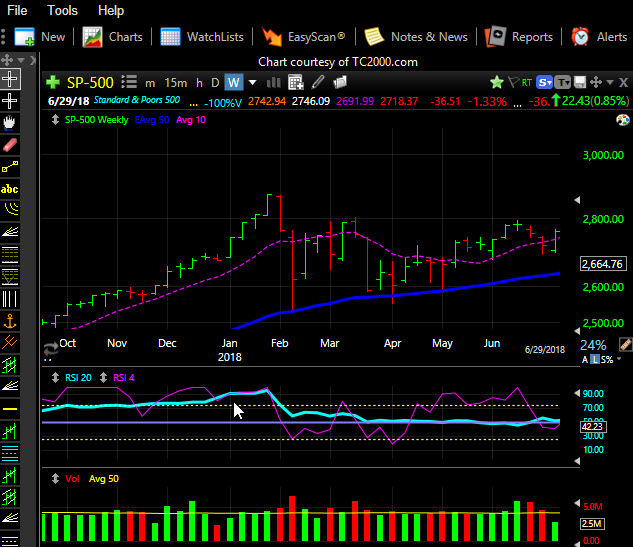Click the 24% zoom level value
633x547 pixels.
pyautogui.click(x=593, y=345)
